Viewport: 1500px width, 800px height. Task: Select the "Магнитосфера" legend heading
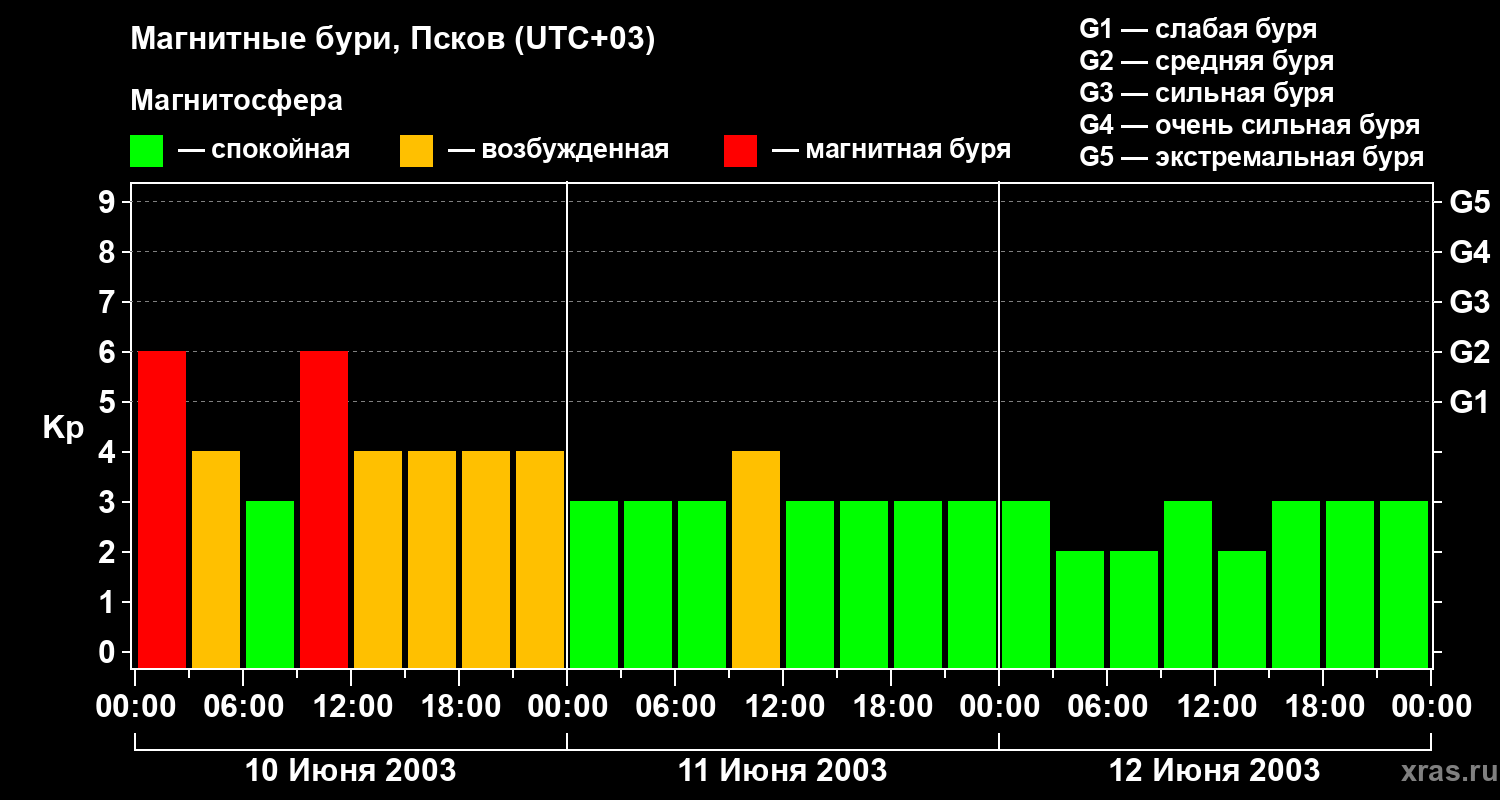pyautogui.click(x=236, y=101)
